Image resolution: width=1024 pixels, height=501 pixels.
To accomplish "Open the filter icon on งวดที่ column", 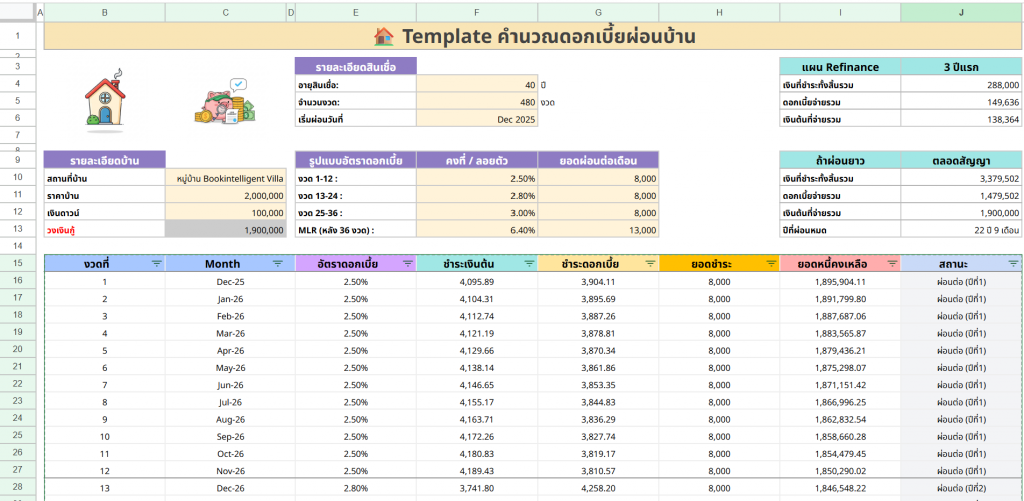I will [156, 263].
